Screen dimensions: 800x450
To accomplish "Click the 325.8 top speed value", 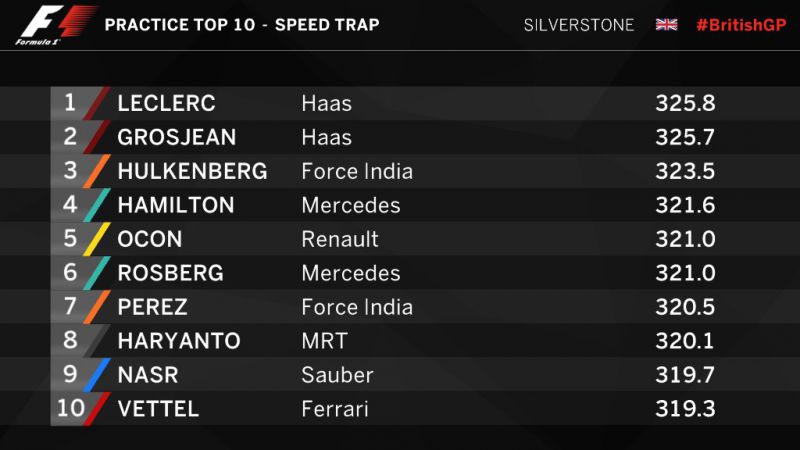I will [x=685, y=103].
